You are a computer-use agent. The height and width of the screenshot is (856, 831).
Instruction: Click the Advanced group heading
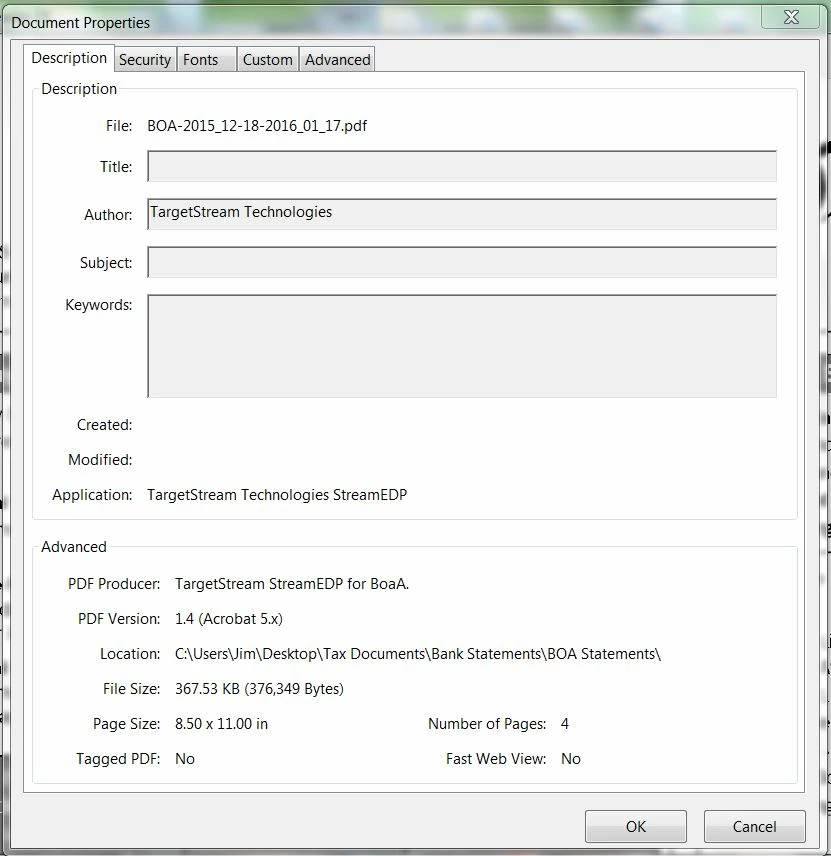pos(74,547)
